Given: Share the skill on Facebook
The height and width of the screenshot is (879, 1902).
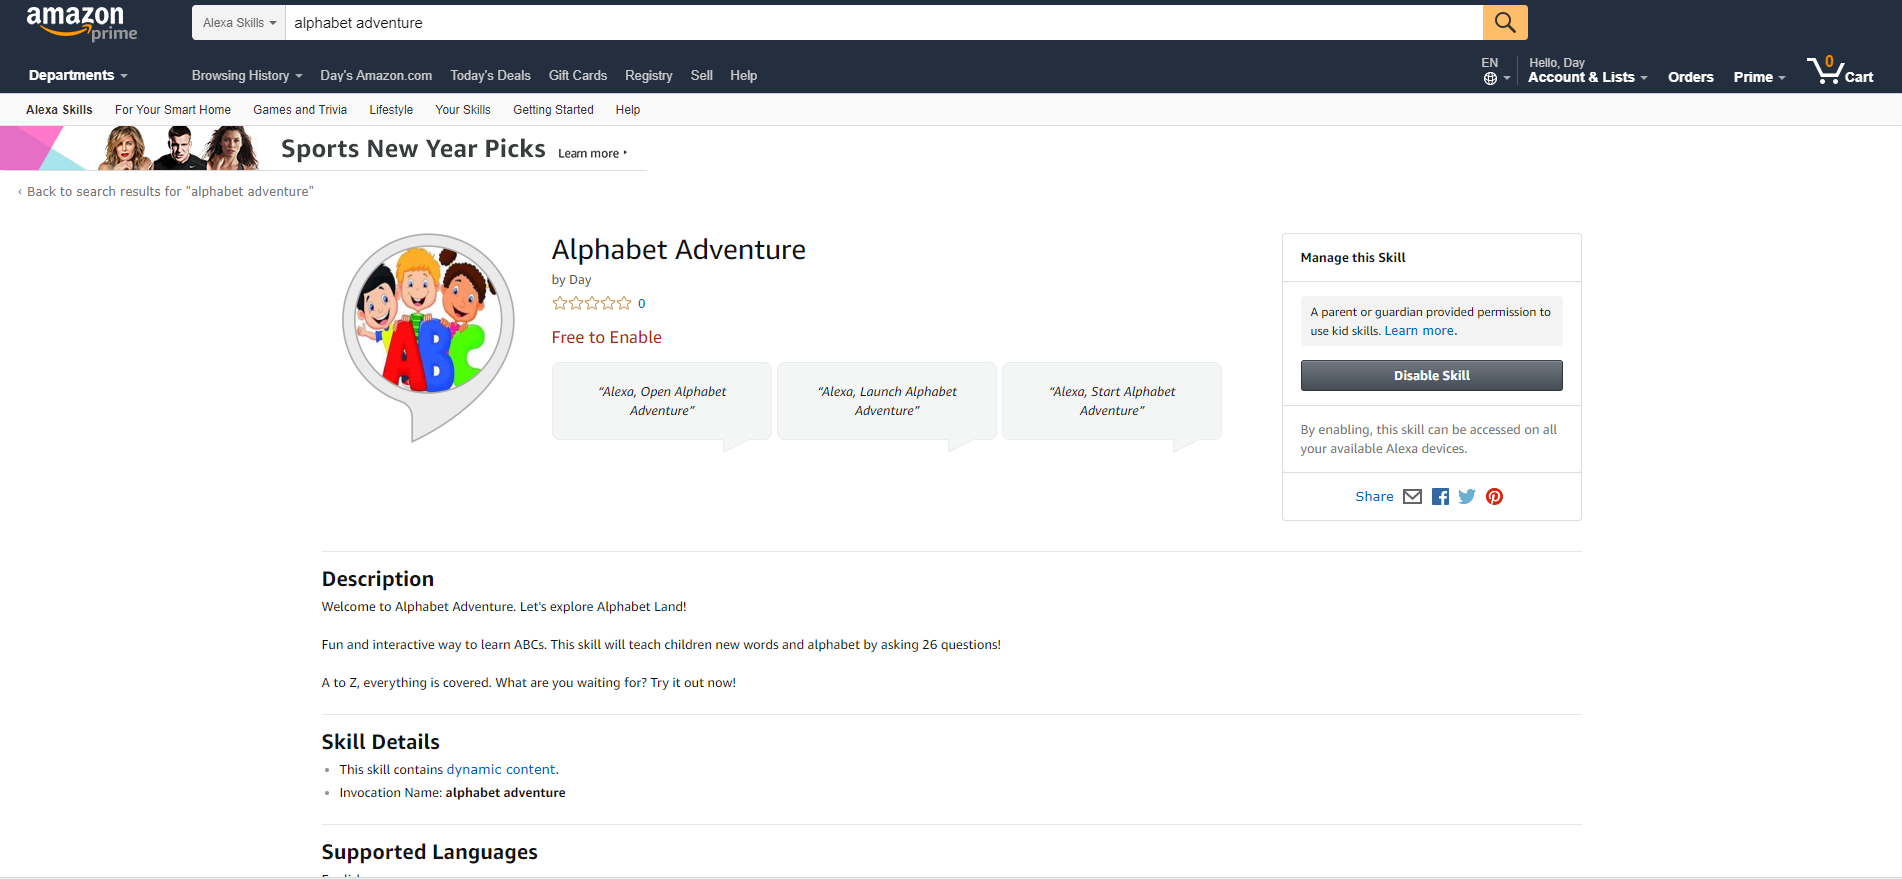Looking at the screenshot, I should pos(1440,497).
